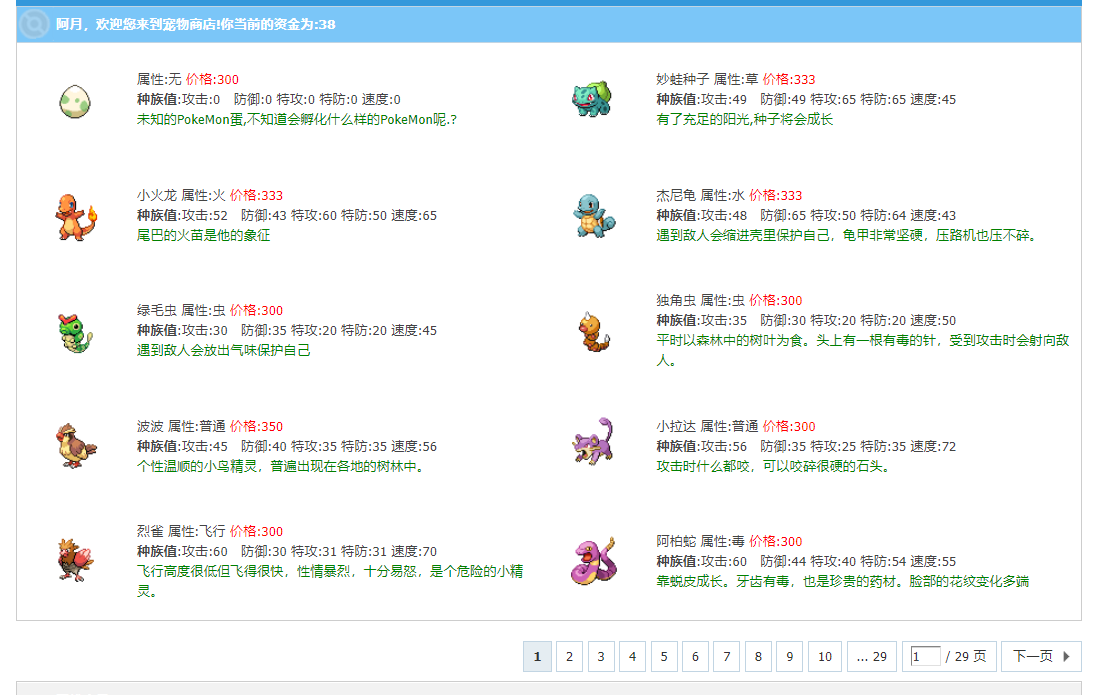
Task: Click the price 价格:333 for 妙蛙种子
Action: pyautogui.click(x=789, y=79)
